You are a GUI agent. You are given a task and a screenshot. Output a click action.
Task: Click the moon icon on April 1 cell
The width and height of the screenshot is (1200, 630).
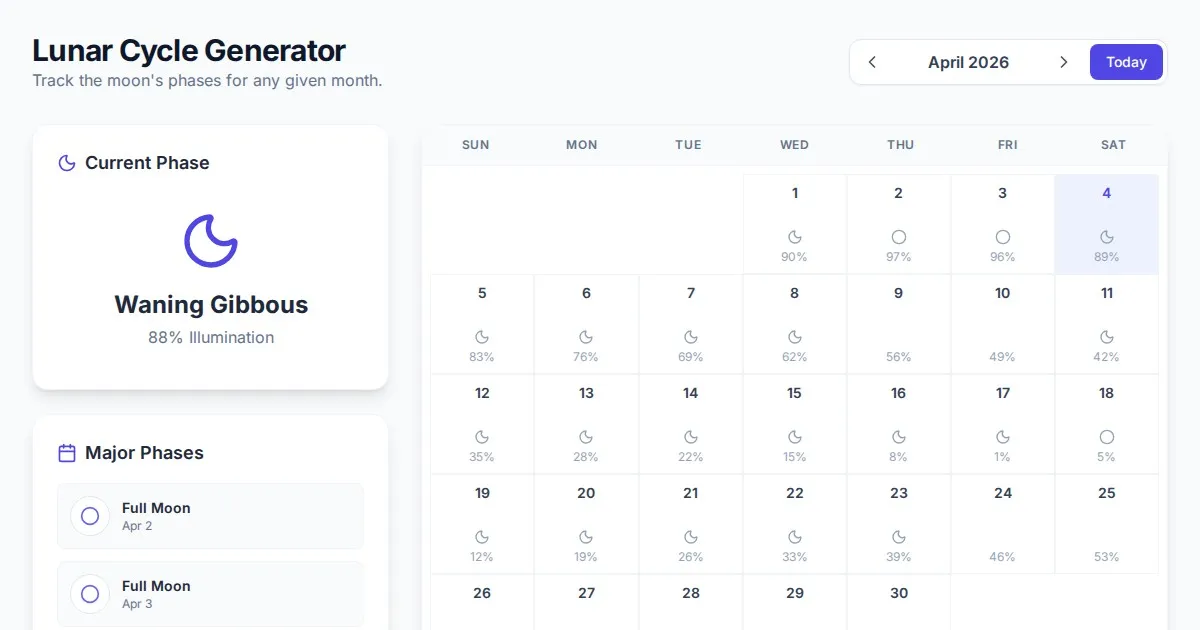click(x=795, y=237)
